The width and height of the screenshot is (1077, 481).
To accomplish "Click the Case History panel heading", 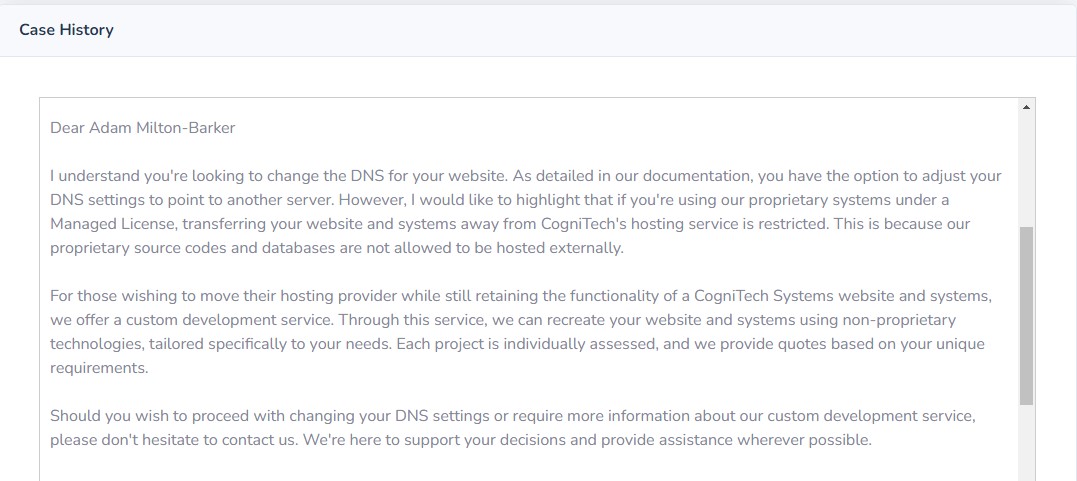I will [66, 30].
